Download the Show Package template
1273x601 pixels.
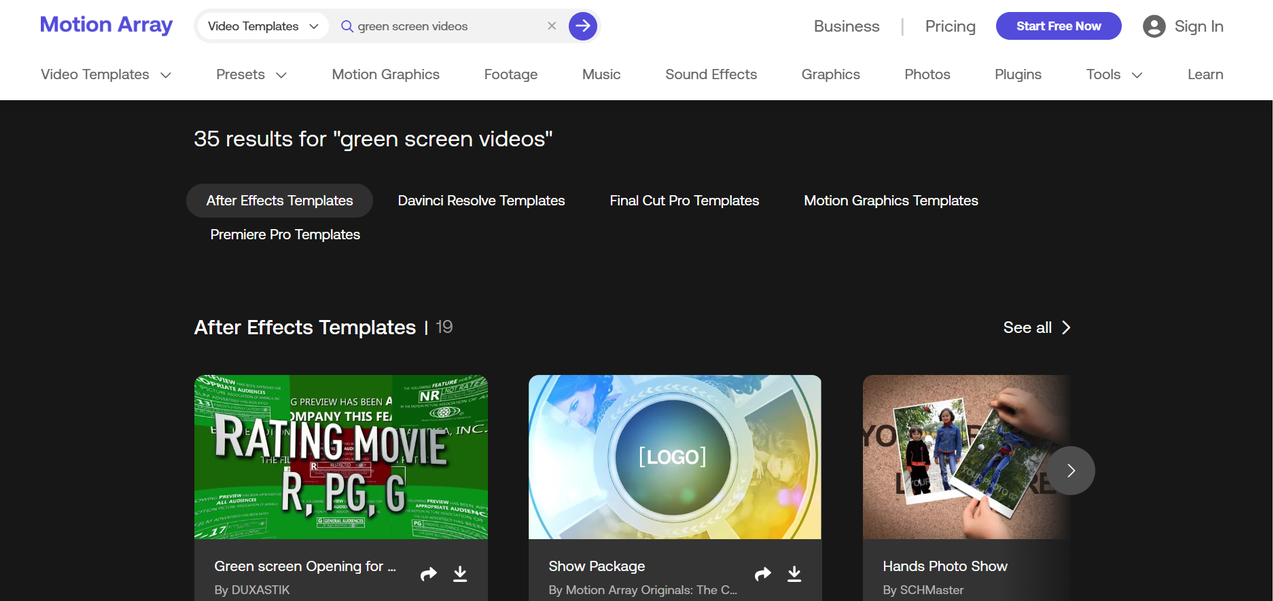coord(794,574)
